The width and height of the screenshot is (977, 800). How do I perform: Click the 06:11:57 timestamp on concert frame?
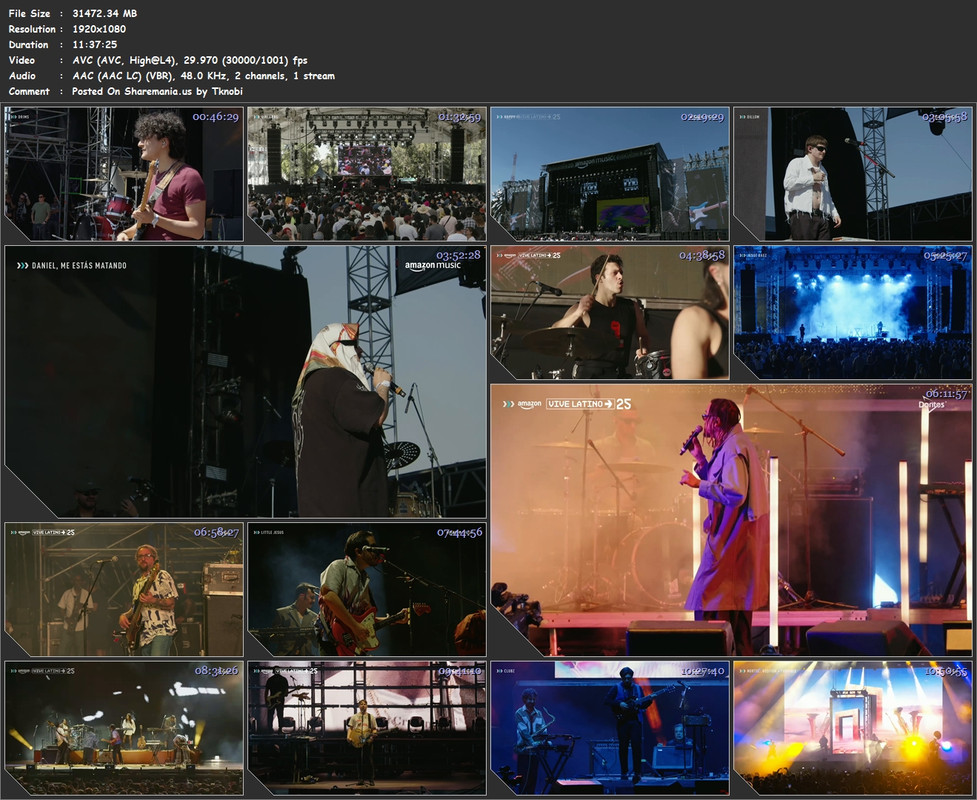(x=946, y=394)
